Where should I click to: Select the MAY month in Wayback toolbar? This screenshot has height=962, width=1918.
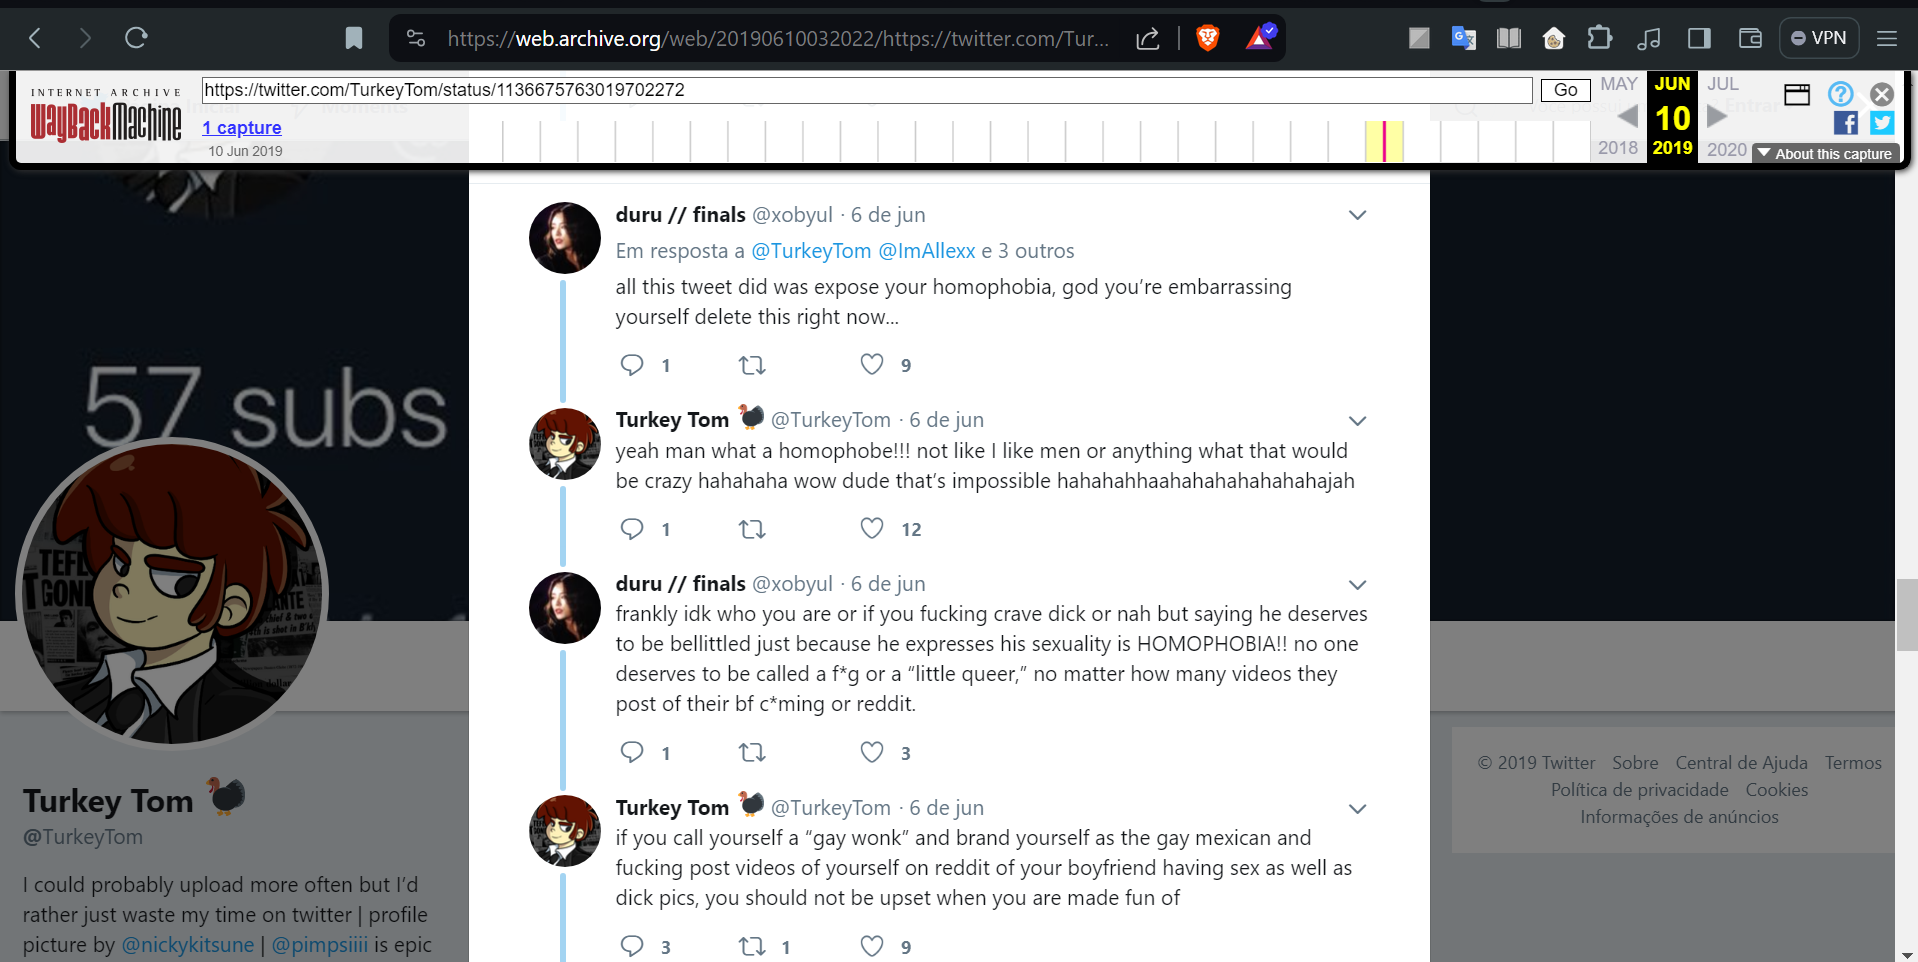pos(1618,84)
